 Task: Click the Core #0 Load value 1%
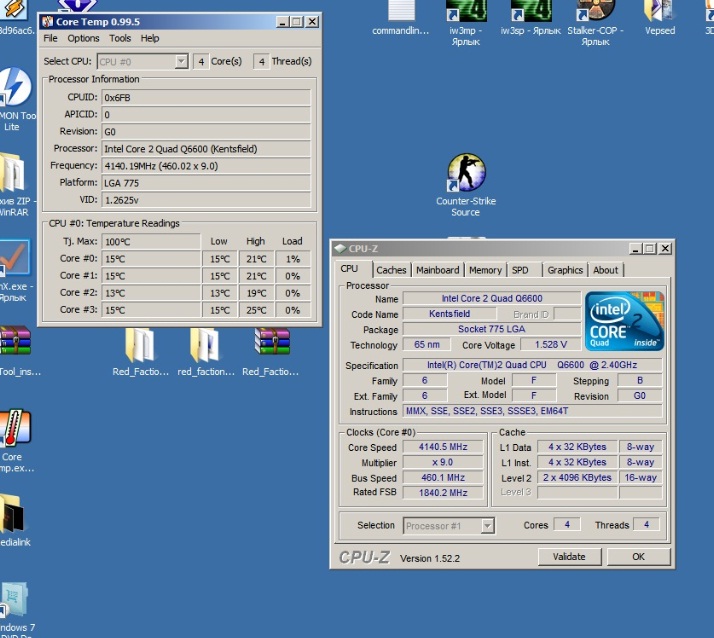click(x=293, y=259)
